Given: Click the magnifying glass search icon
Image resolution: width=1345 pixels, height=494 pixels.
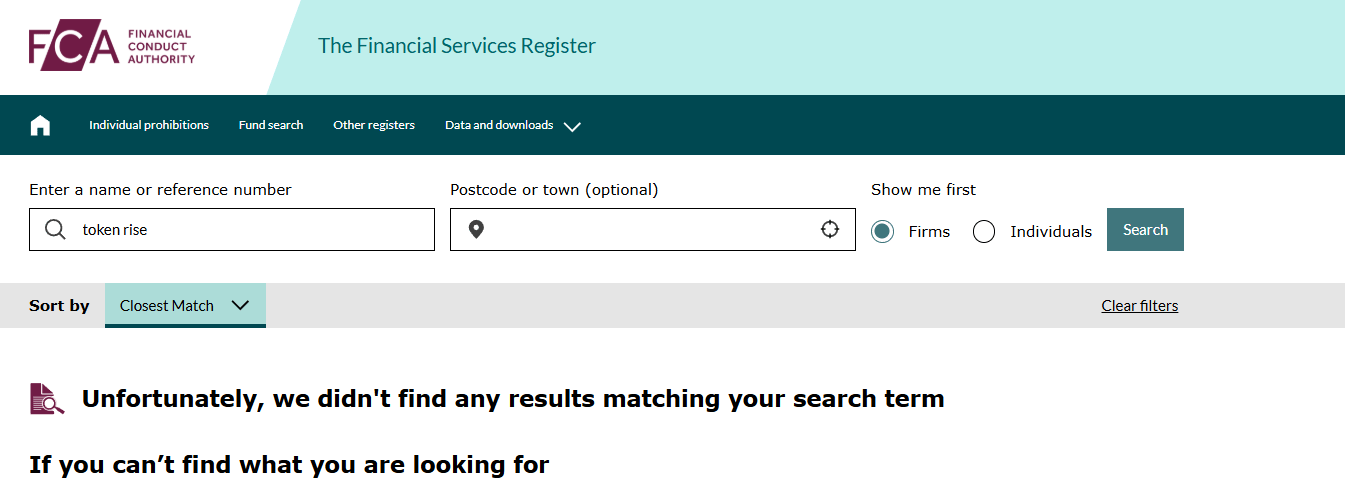Looking at the screenshot, I should (56, 229).
